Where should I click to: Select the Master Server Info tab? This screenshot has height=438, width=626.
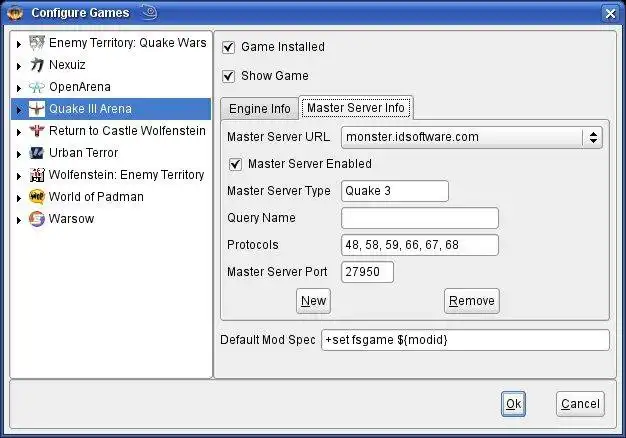(356, 107)
